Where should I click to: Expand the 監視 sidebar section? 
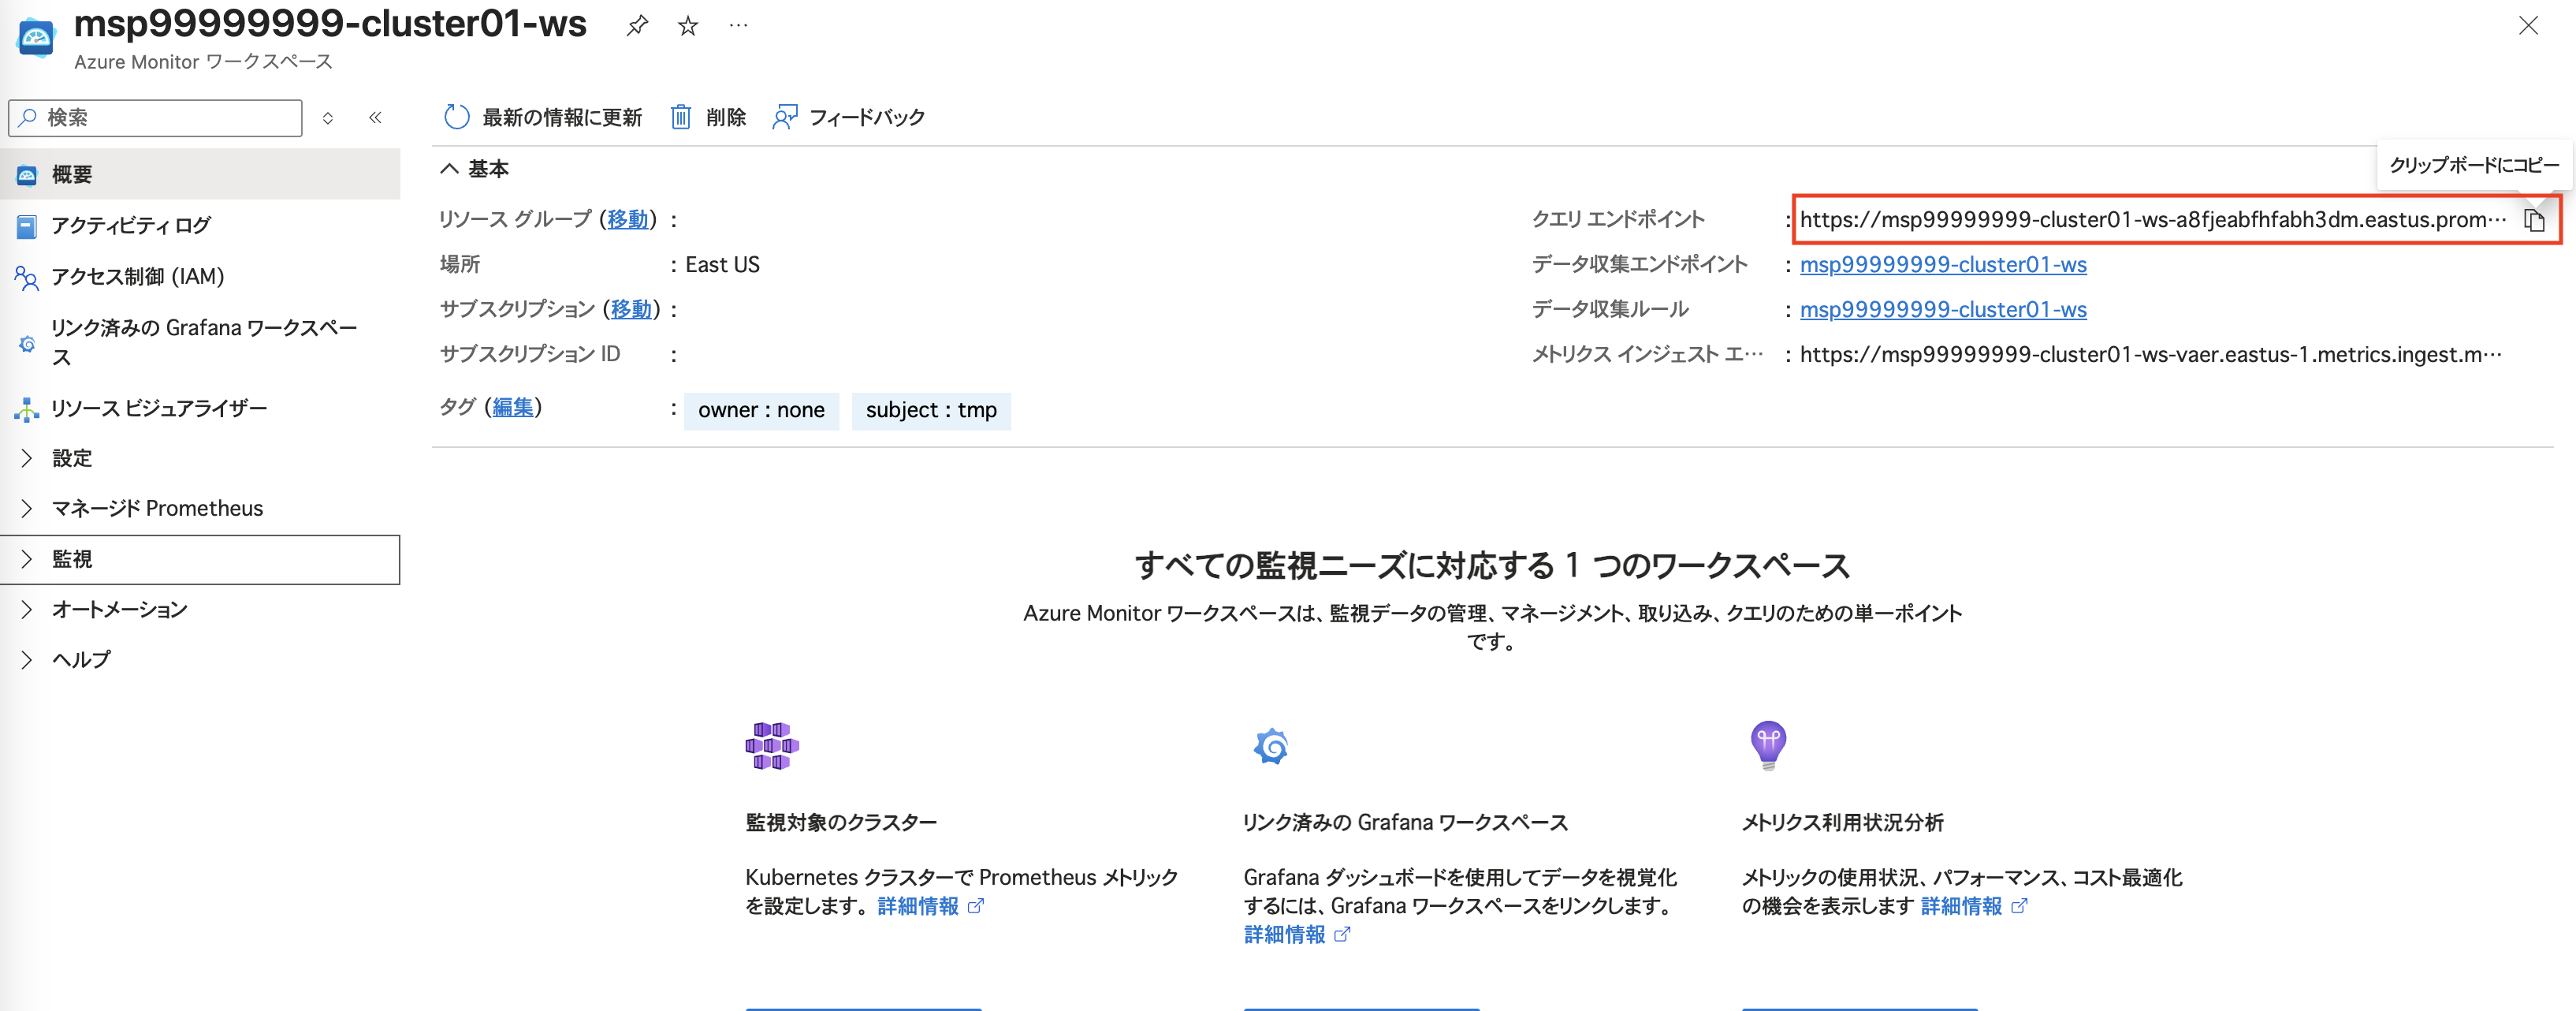(72, 559)
